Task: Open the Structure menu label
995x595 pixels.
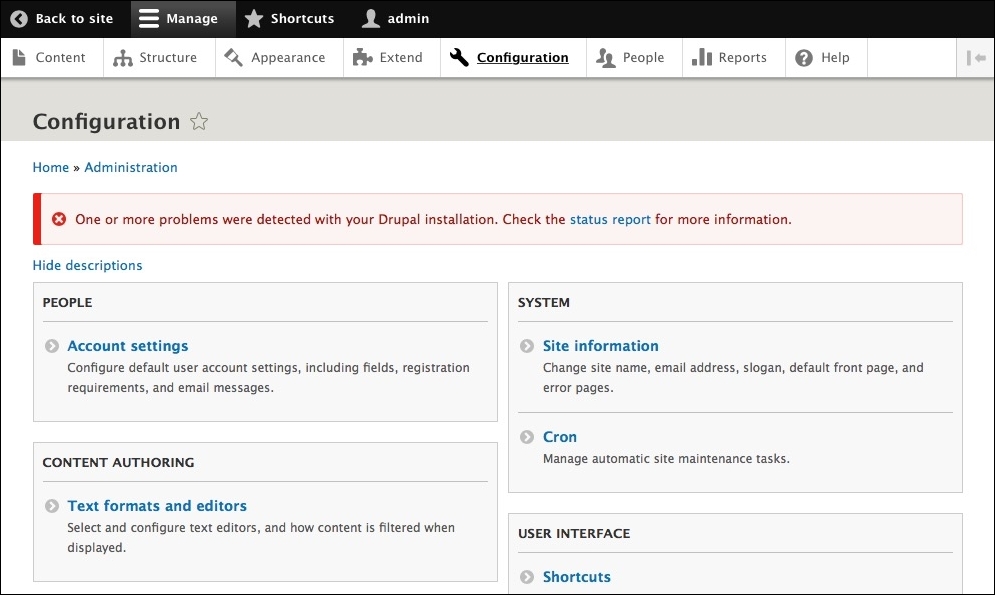Action: pos(168,57)
